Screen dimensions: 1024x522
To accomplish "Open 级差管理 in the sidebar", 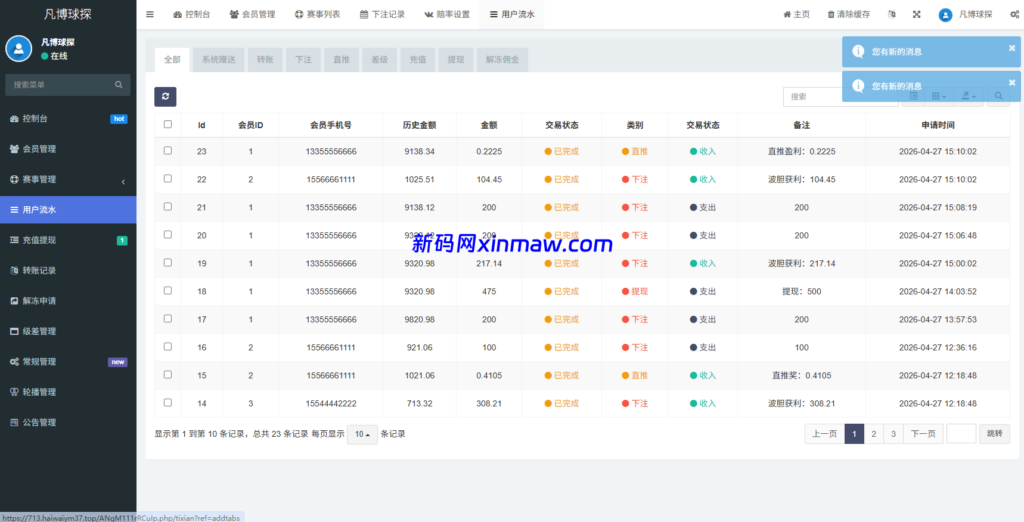I will [x=68, y=331].
